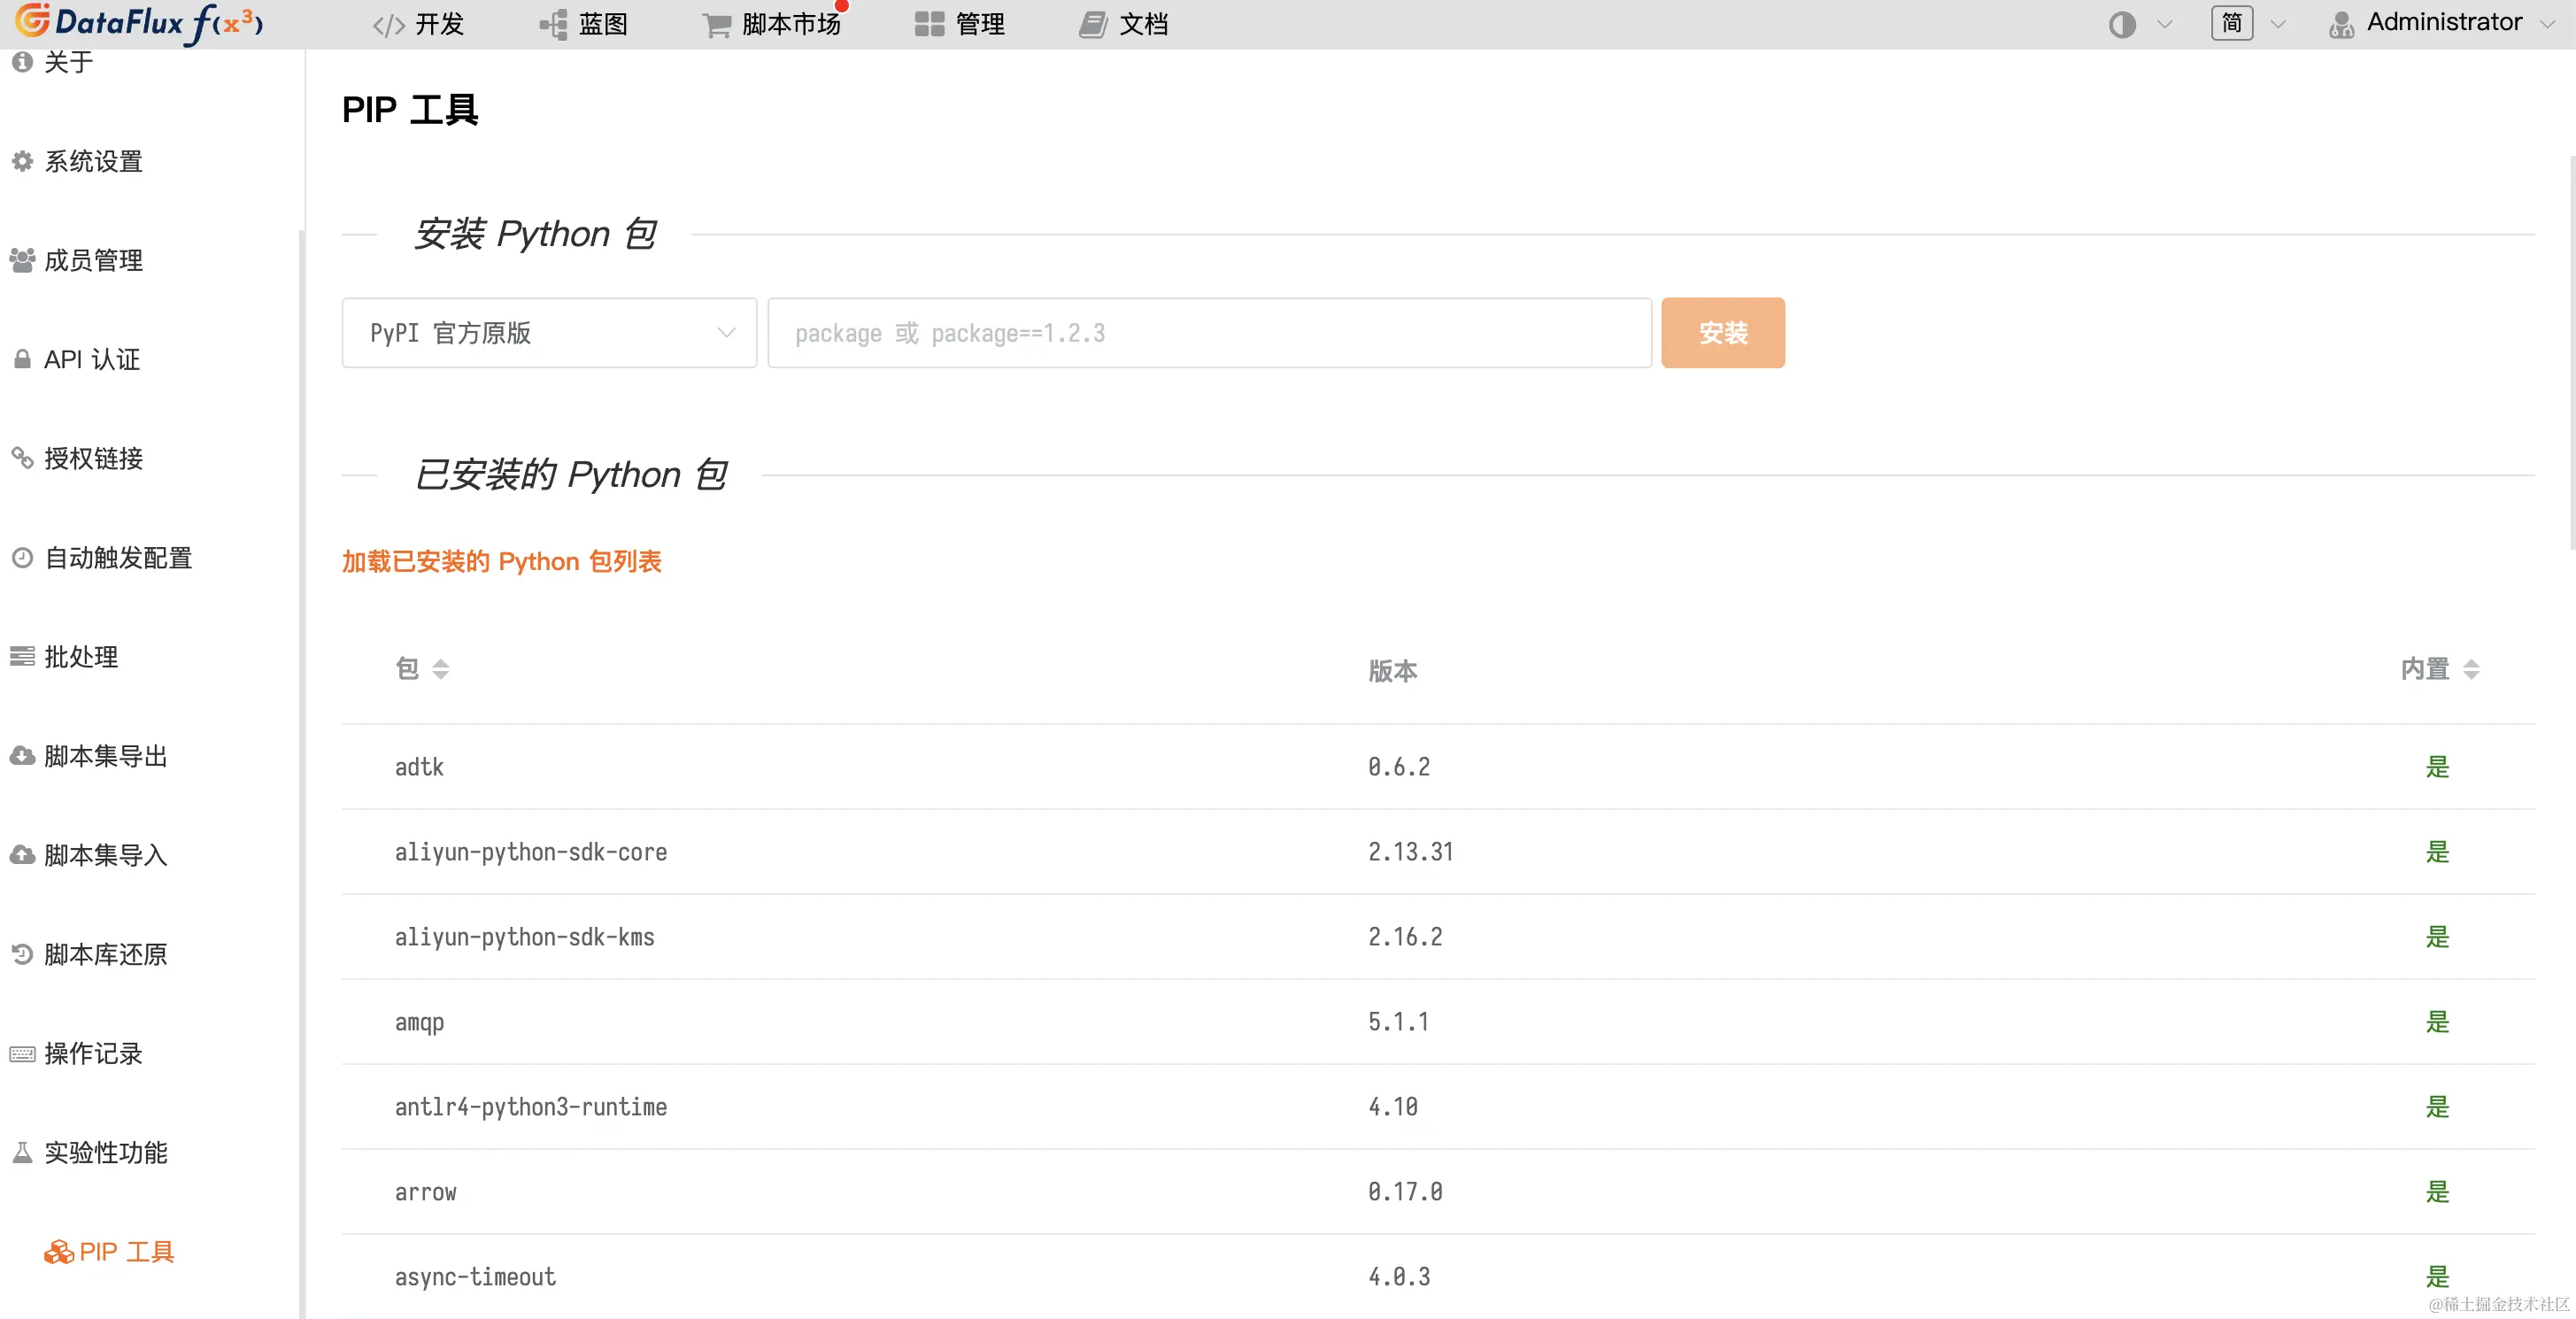The height and width of the screenshot is (1319, 2576).
Task: Click 加载已安装的 Python 包列表 link
Action: 501,561
